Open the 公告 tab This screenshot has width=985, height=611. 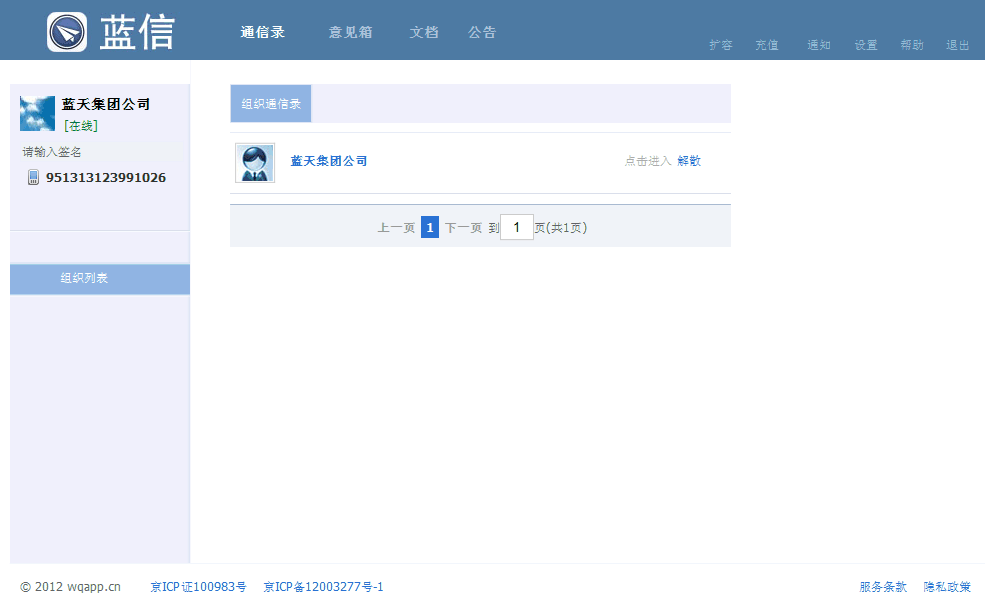click(x=481, y=31)
